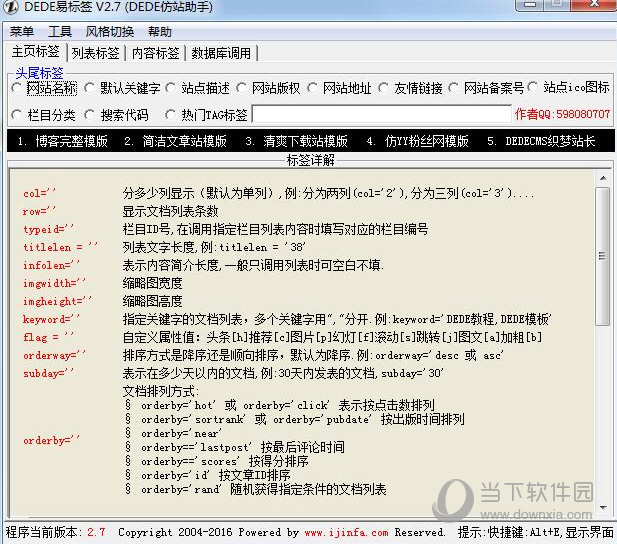Switch to the 数据库调用 tab
Viewport: 617px width, 544px height.
tap(221, 53)
